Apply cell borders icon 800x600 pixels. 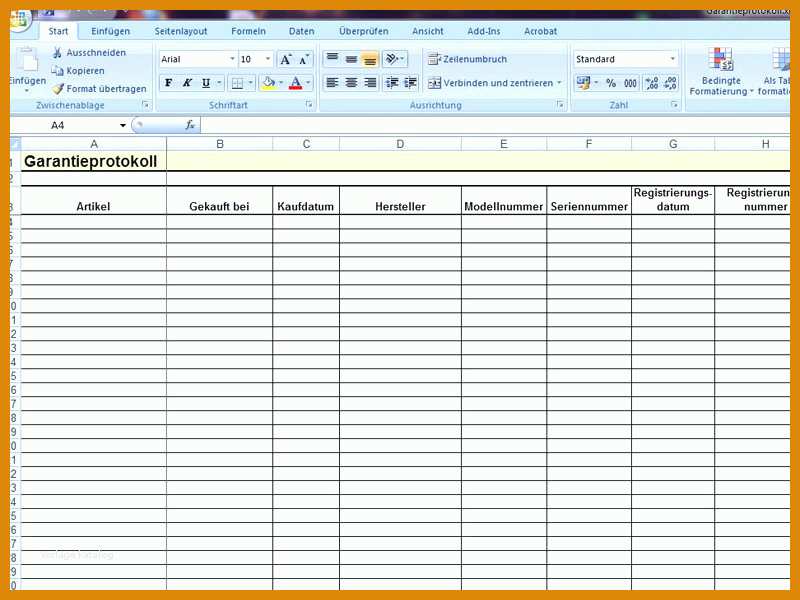click(237, 83)
